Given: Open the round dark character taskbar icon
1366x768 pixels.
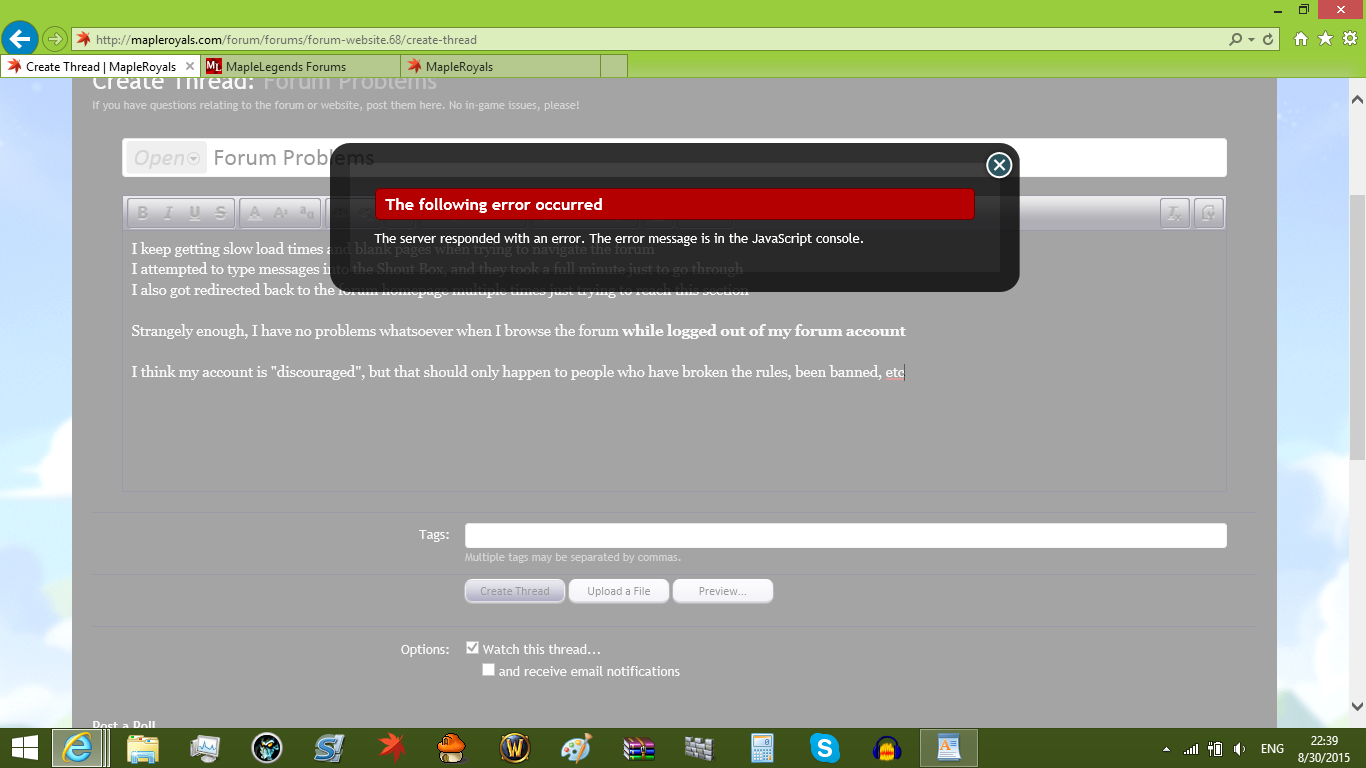Looking at the screenshot, I should point(267,748).
